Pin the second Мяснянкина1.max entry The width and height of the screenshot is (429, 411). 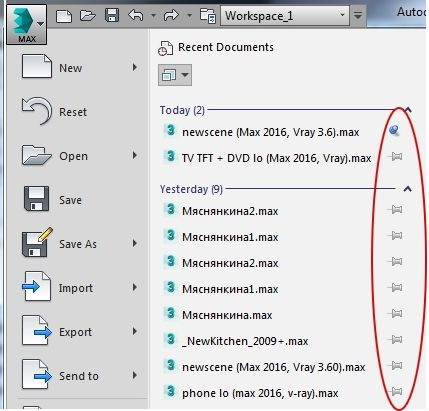point(395,287)
